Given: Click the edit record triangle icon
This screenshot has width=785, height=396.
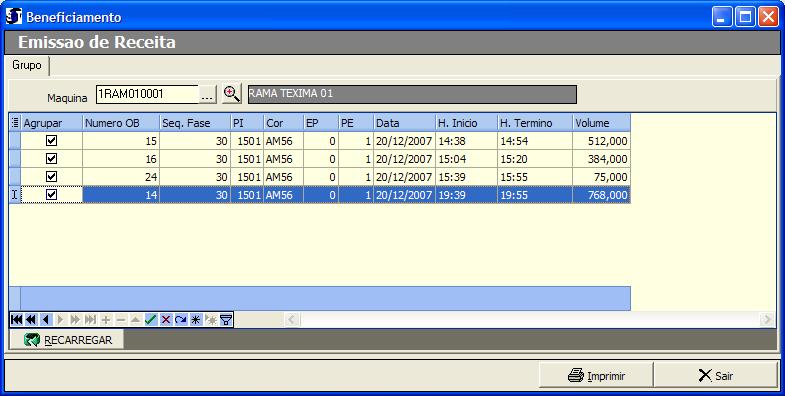Looking at the screenshot, I should point(136,320).
